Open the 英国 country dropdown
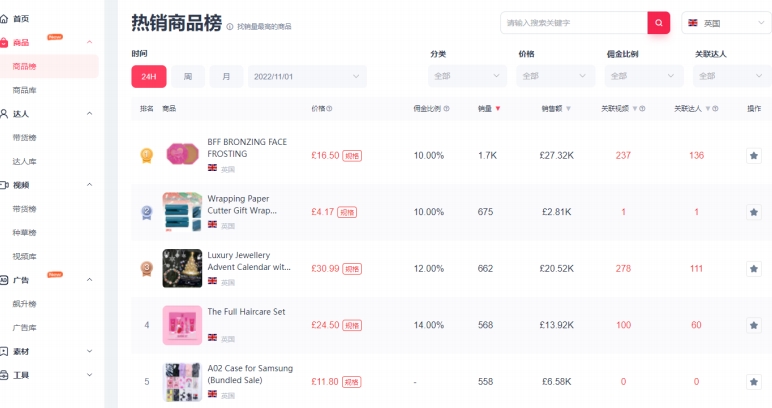 point(726,23)
